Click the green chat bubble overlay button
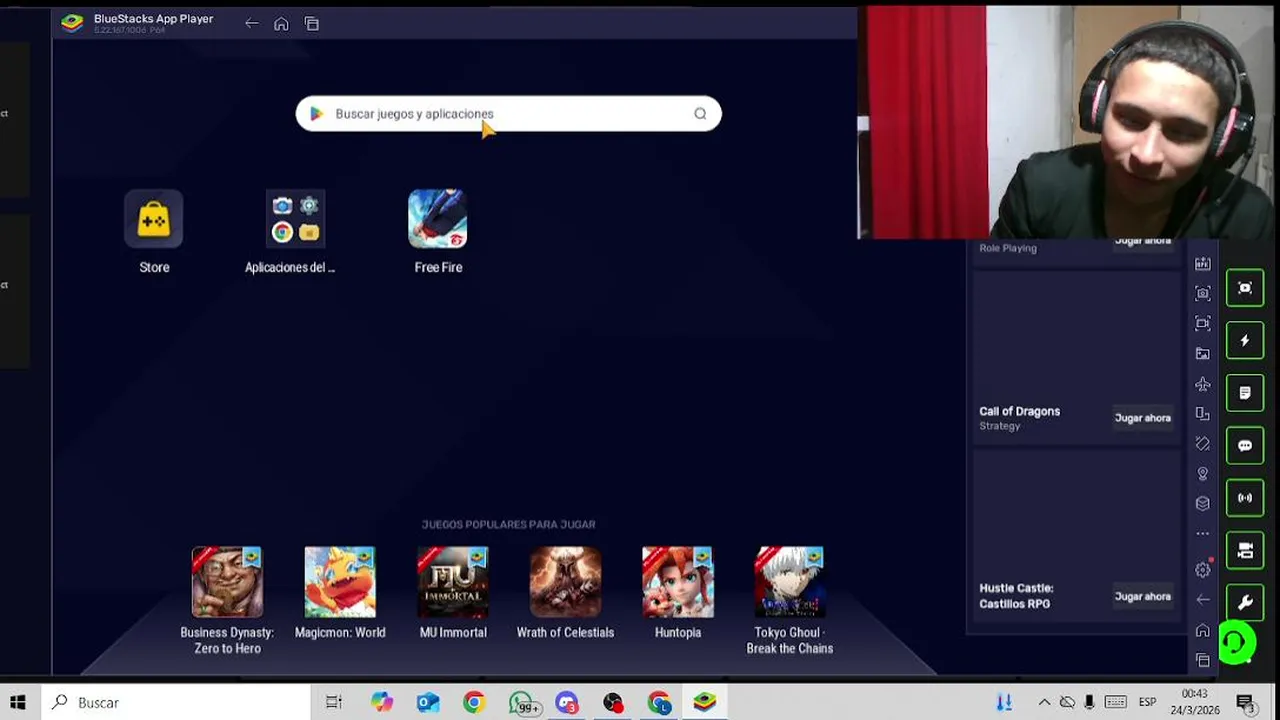 tap(1245, 446)
